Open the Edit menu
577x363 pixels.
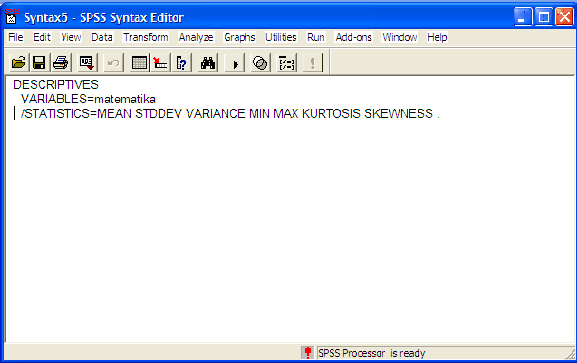pos(42,37)
